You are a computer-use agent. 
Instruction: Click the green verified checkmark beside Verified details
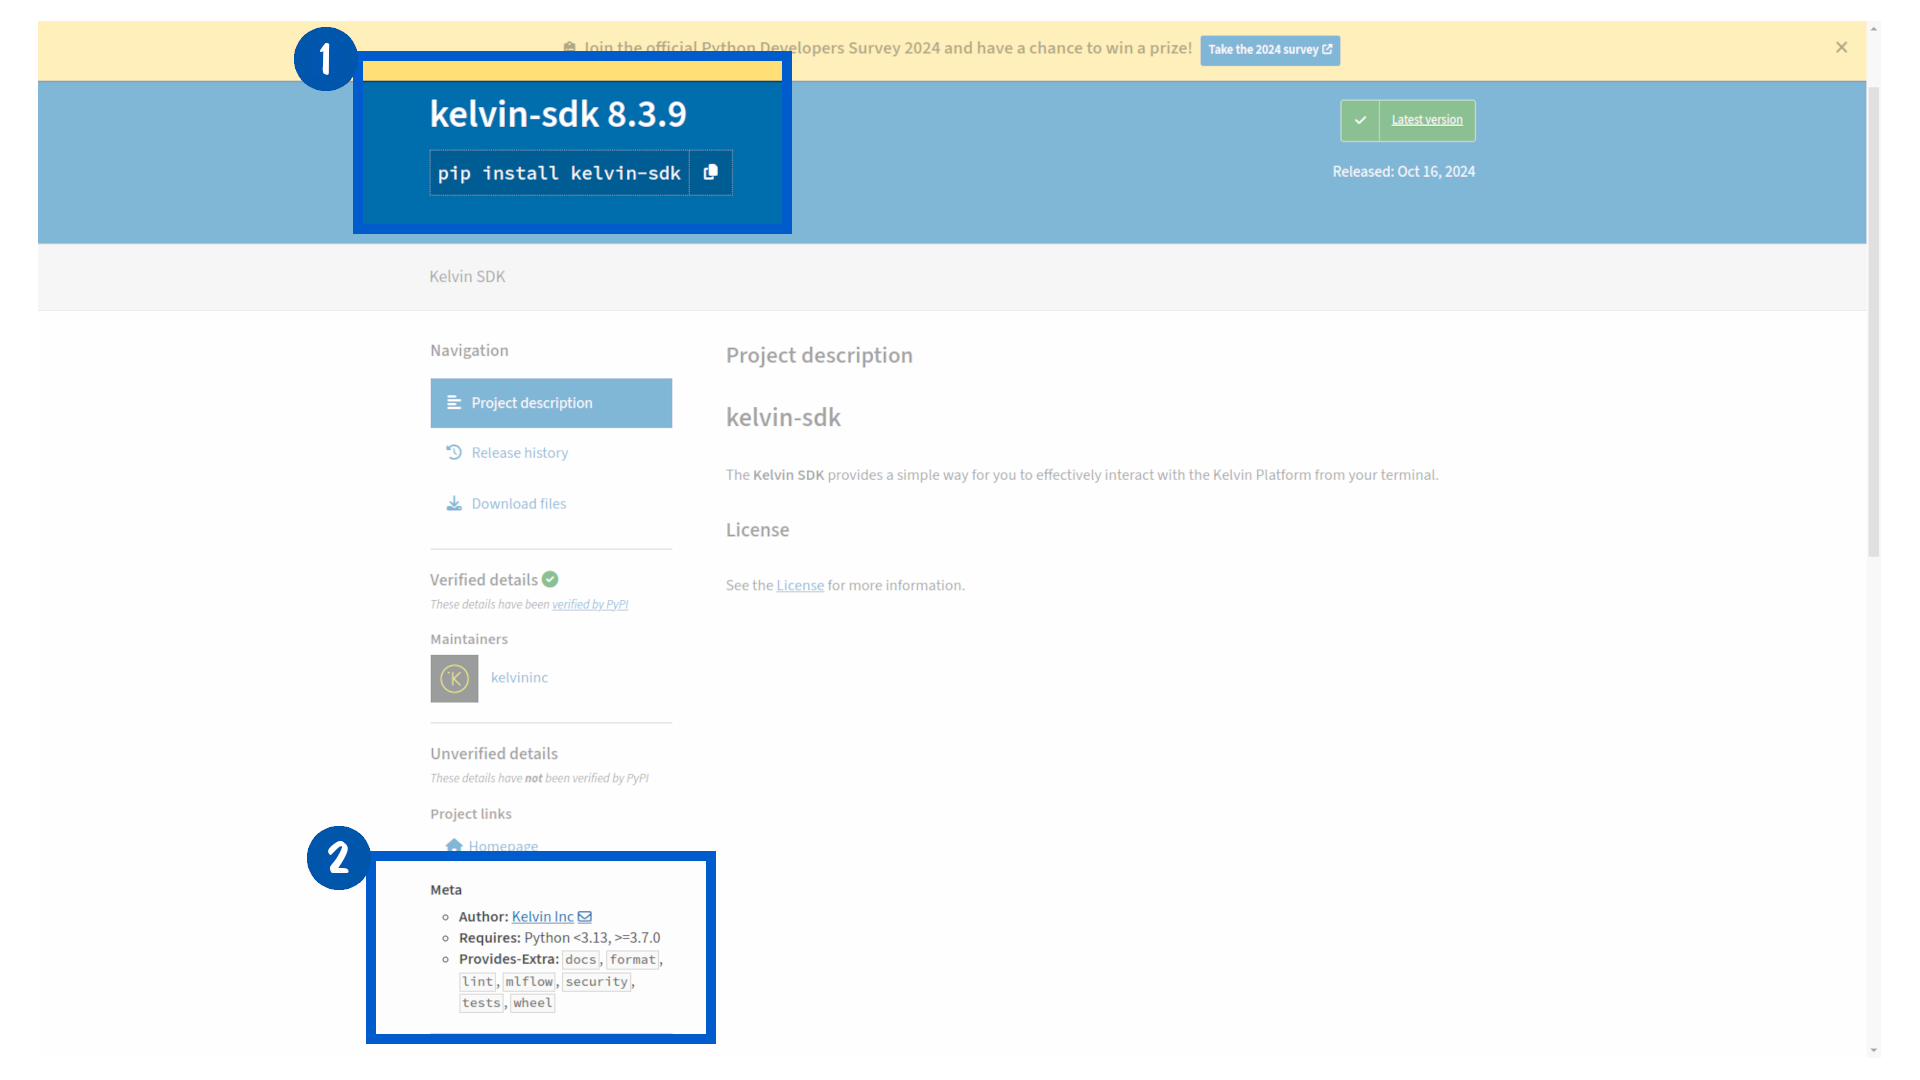coord(551,578)
